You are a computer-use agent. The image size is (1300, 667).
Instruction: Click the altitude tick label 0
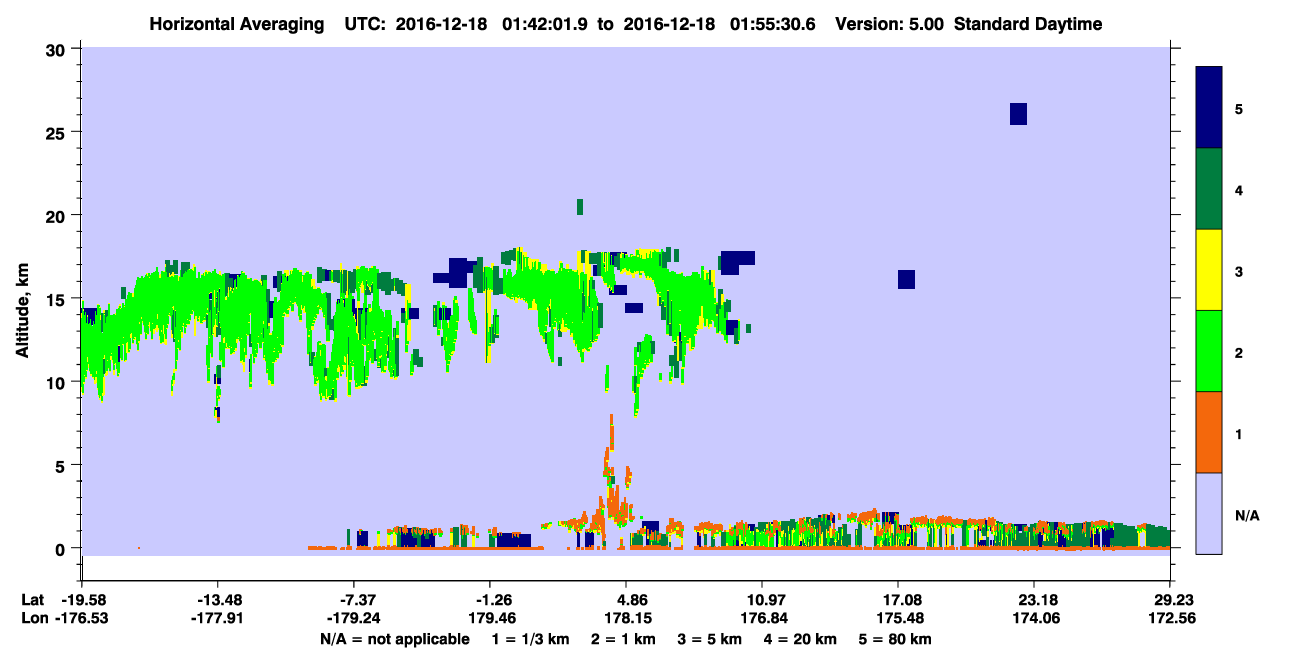click(62, 548)
